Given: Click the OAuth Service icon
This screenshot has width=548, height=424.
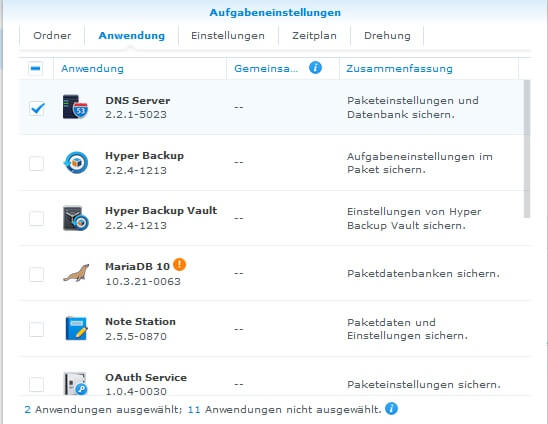Looking at the screenshot, I should [75, 383].
